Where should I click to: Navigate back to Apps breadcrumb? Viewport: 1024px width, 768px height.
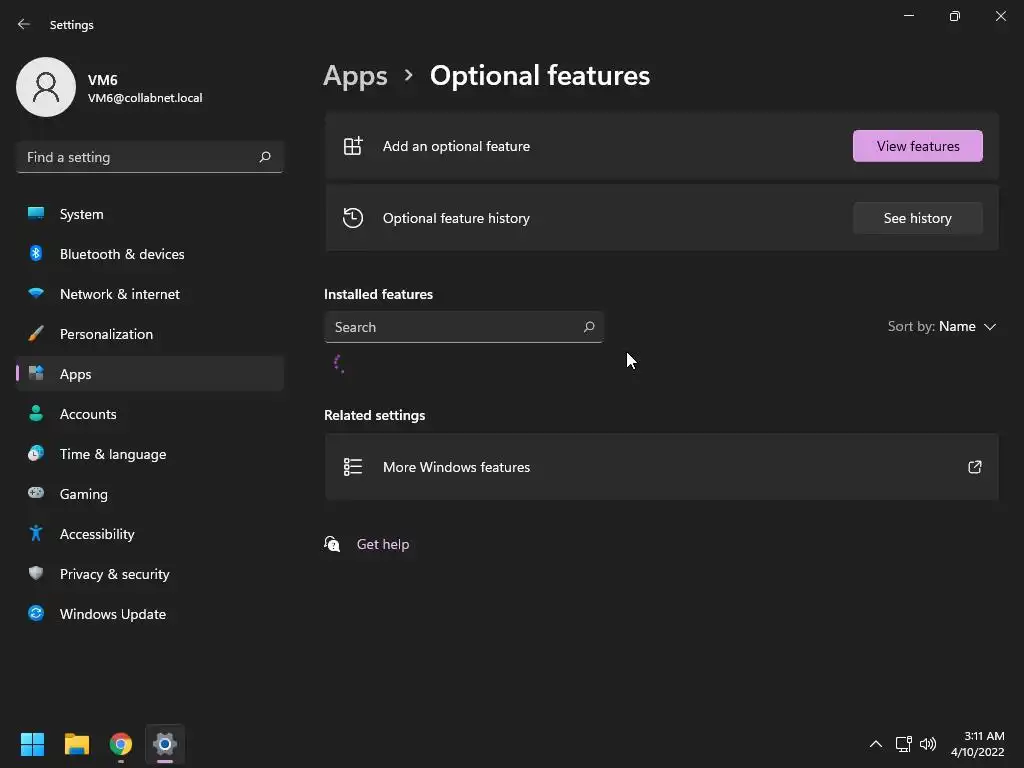coord(355,76)
